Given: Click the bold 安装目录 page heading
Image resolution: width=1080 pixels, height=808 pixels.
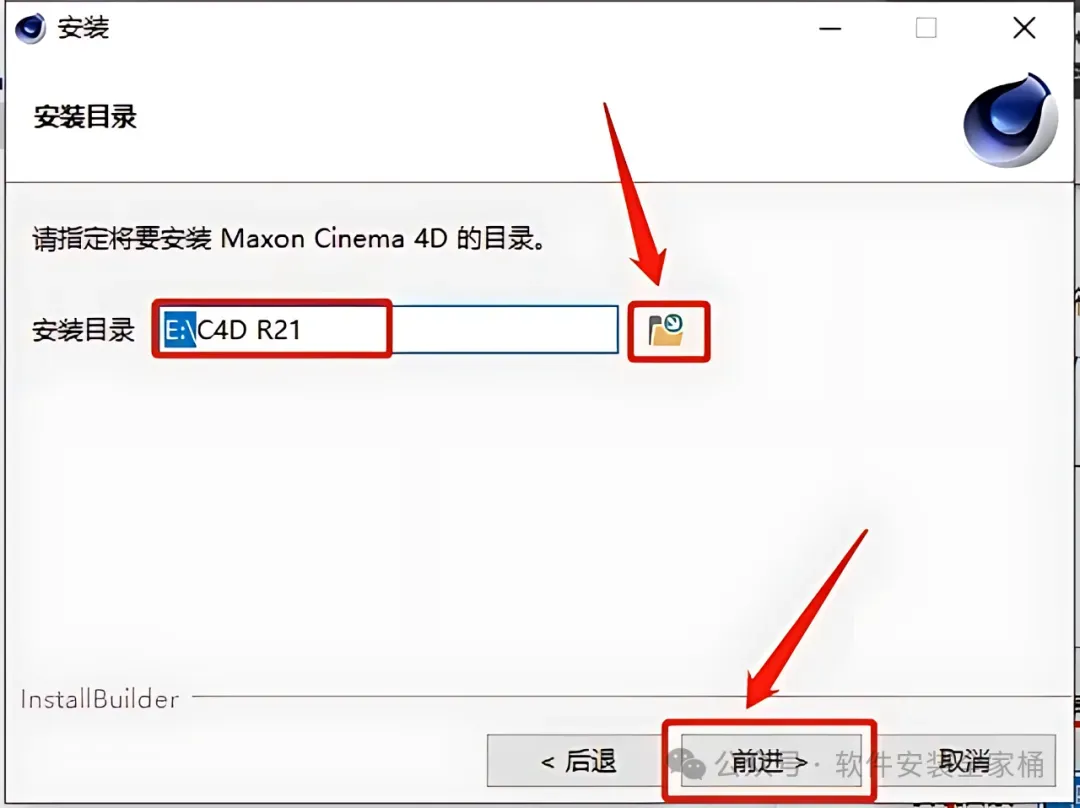Looking at the screenshot, I should pyautogui.click(x=85, y=116).
